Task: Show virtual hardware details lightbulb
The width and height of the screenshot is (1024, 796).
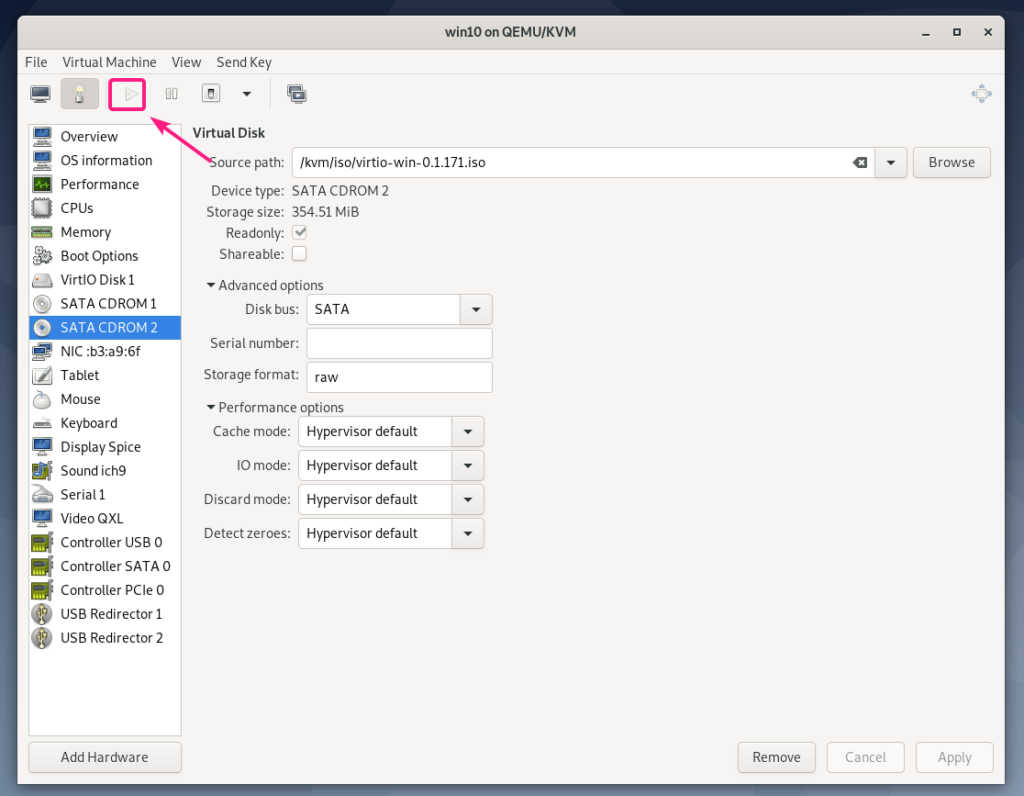Action: point(80,94)
